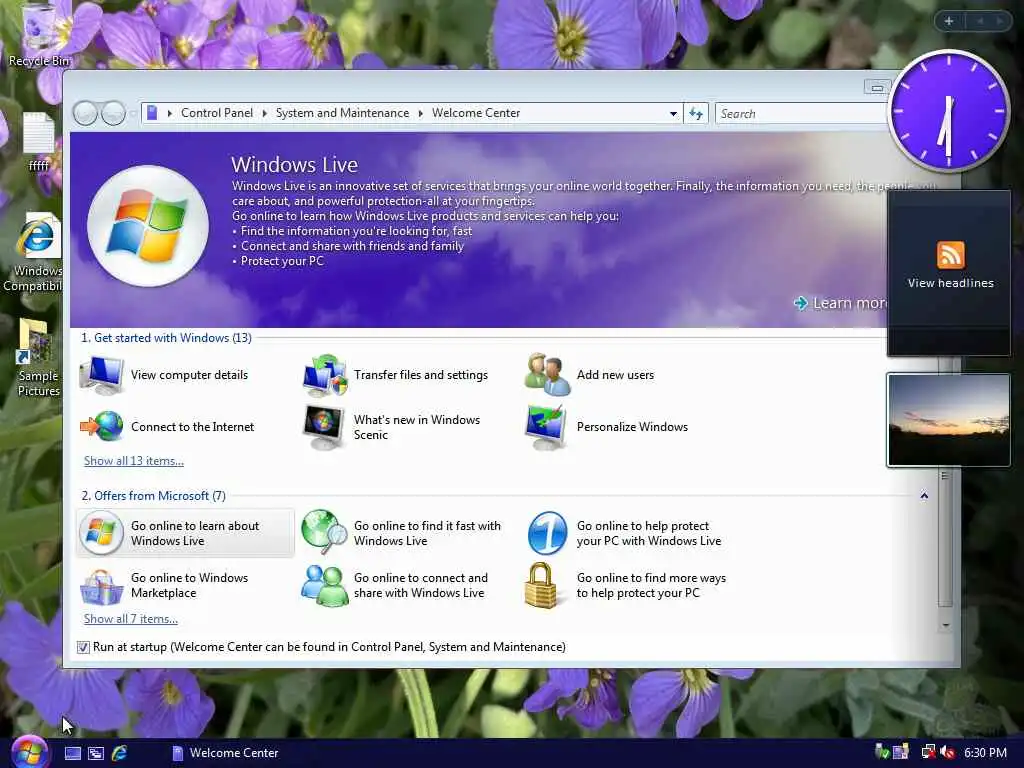Click the Welcome Center taskbar button
Viewport: 1024px width, 768px height.
tap(225, 753)
